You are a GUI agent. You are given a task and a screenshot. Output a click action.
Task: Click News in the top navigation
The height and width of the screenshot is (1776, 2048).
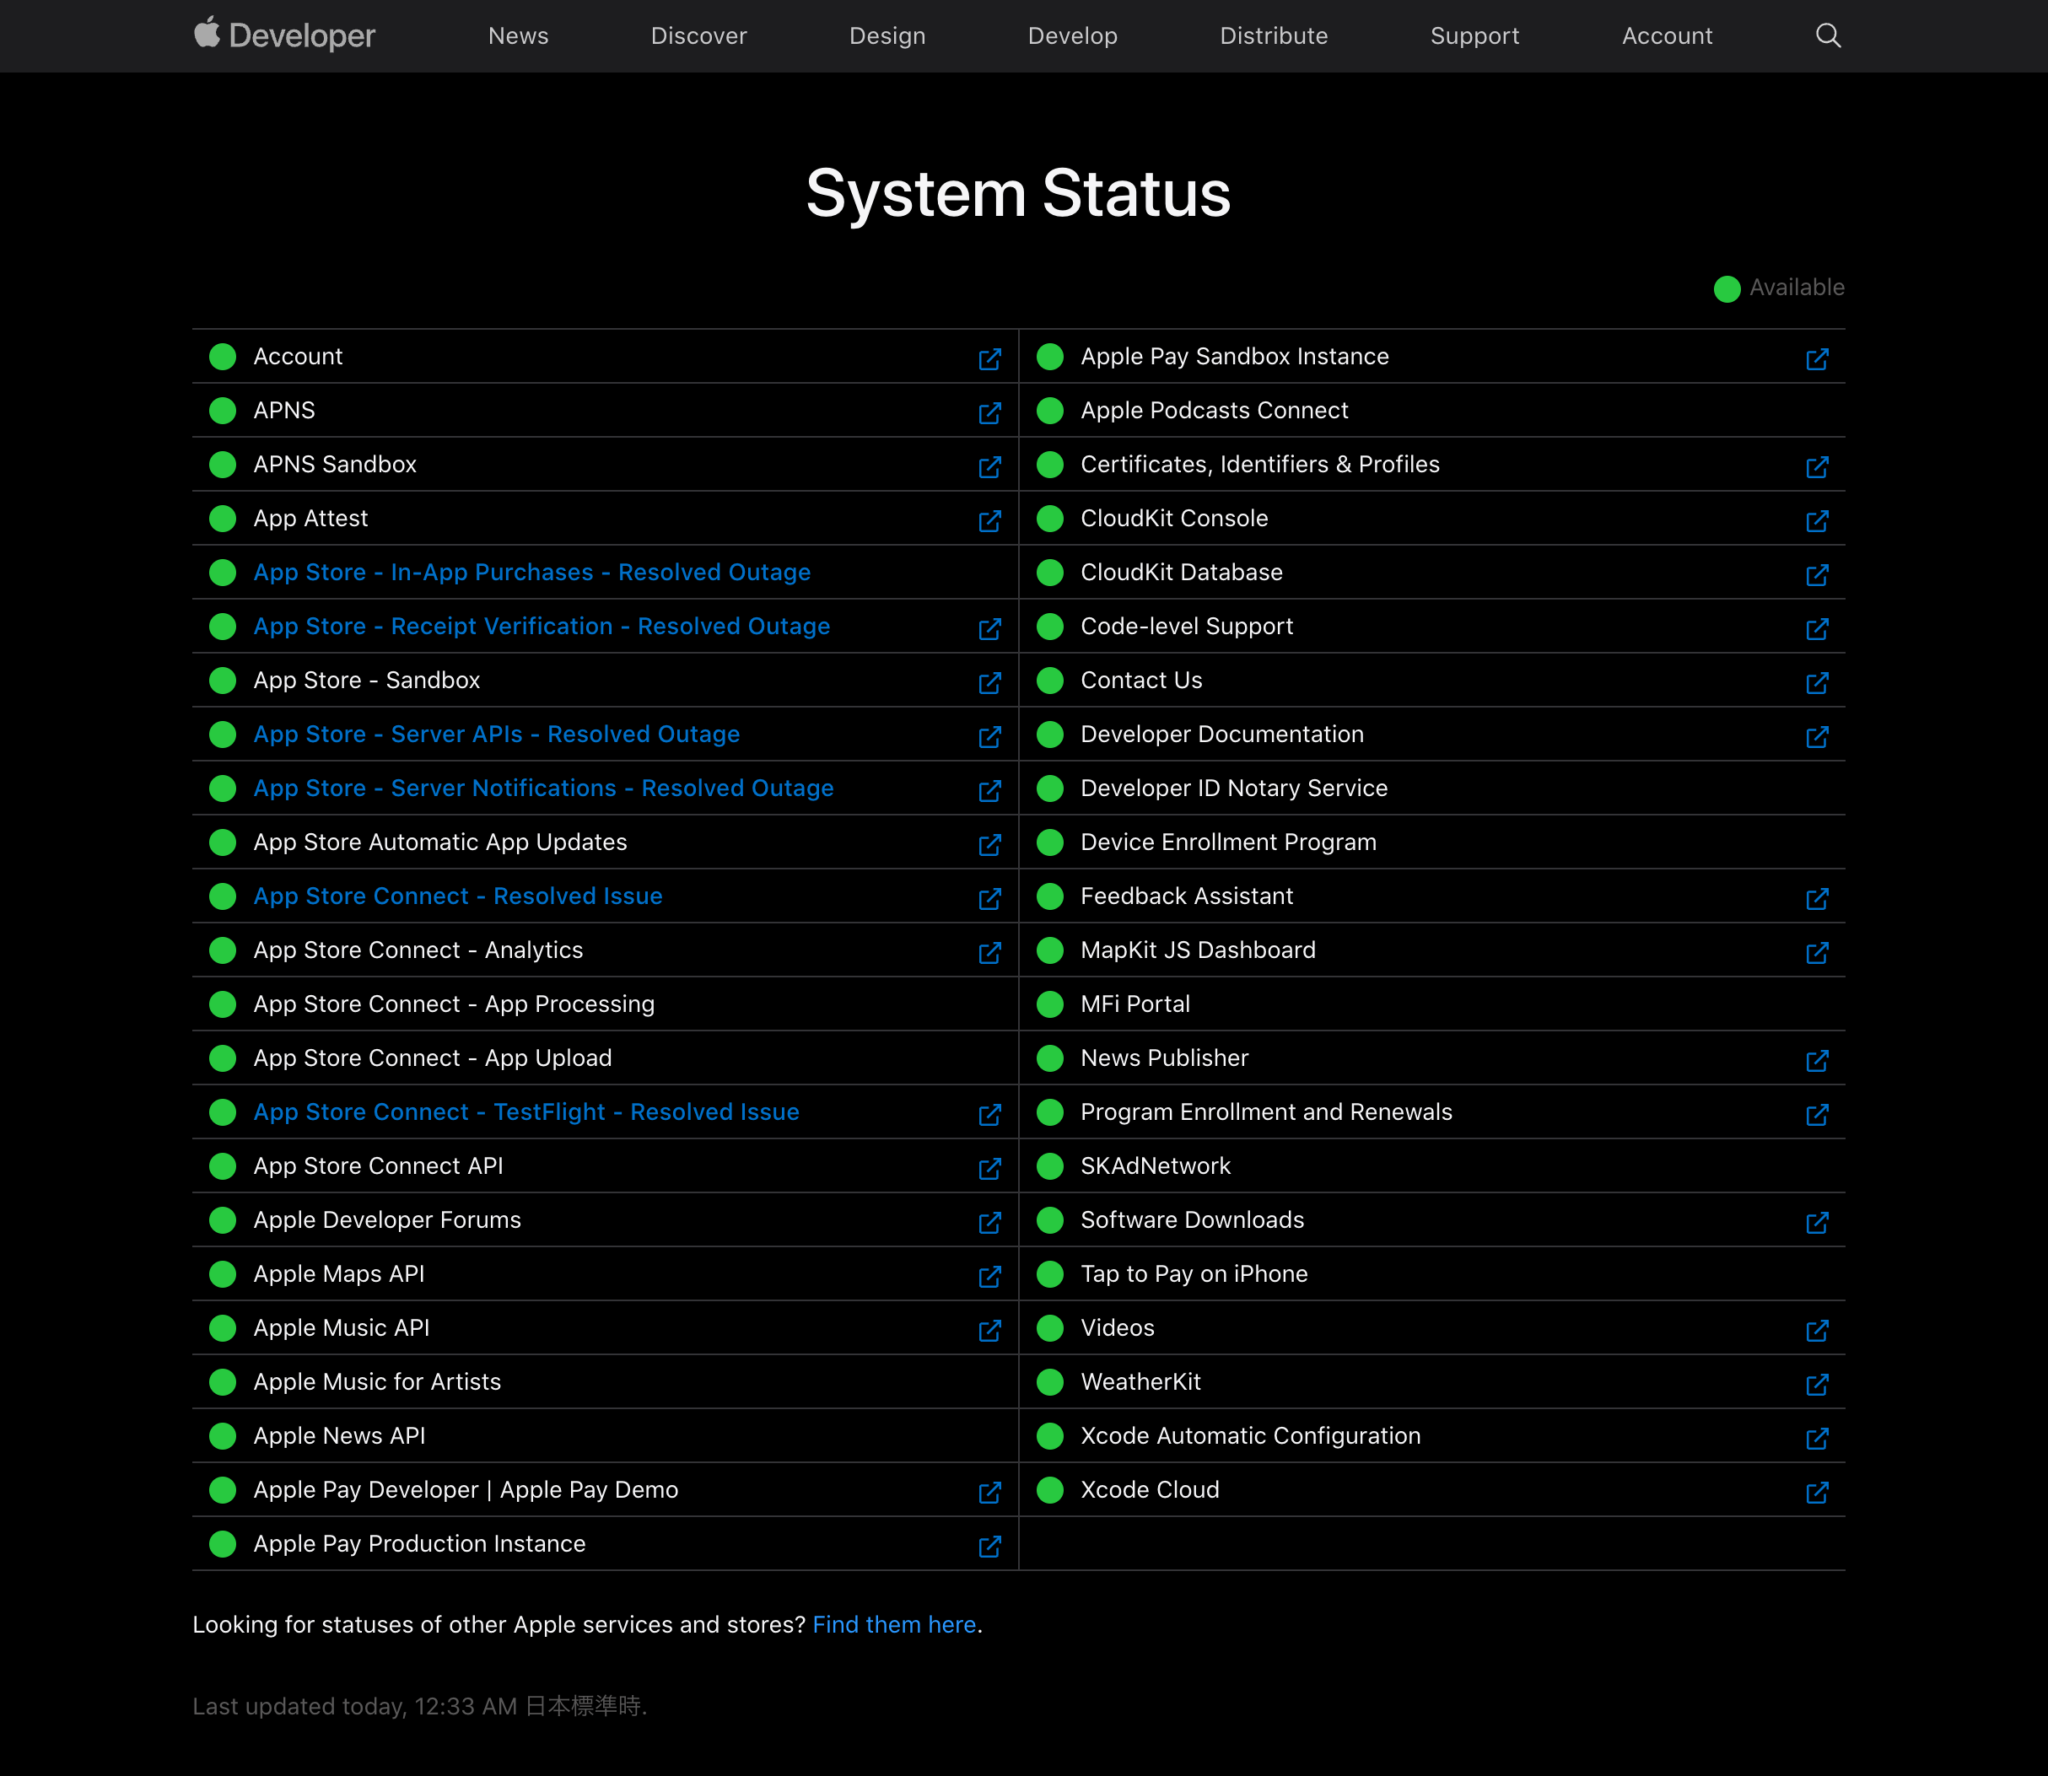pos(518,36)
